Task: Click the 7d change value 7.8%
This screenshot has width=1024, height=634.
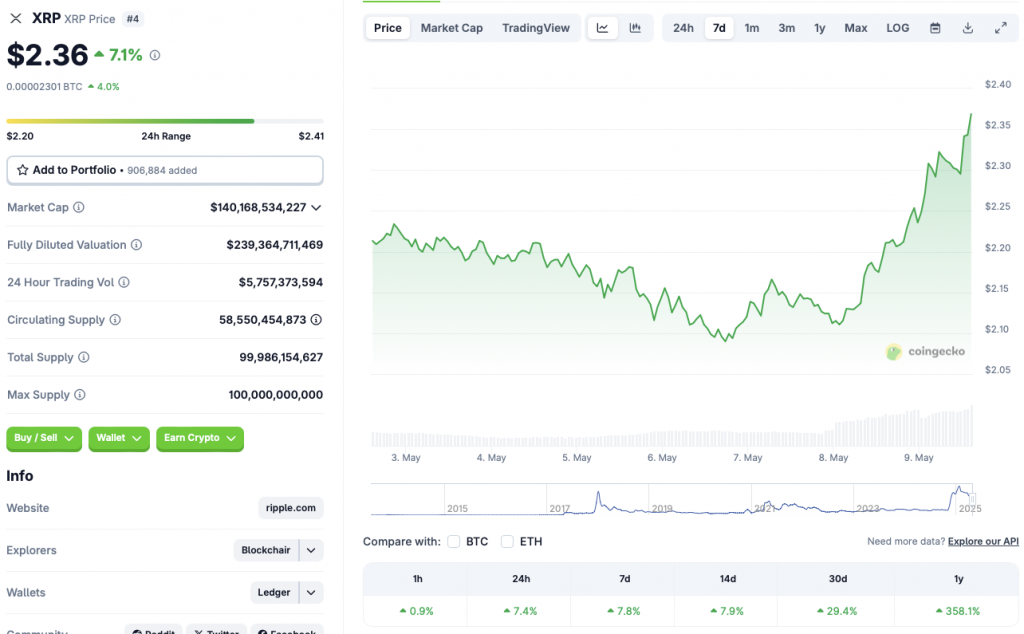Action: point(624,611)
